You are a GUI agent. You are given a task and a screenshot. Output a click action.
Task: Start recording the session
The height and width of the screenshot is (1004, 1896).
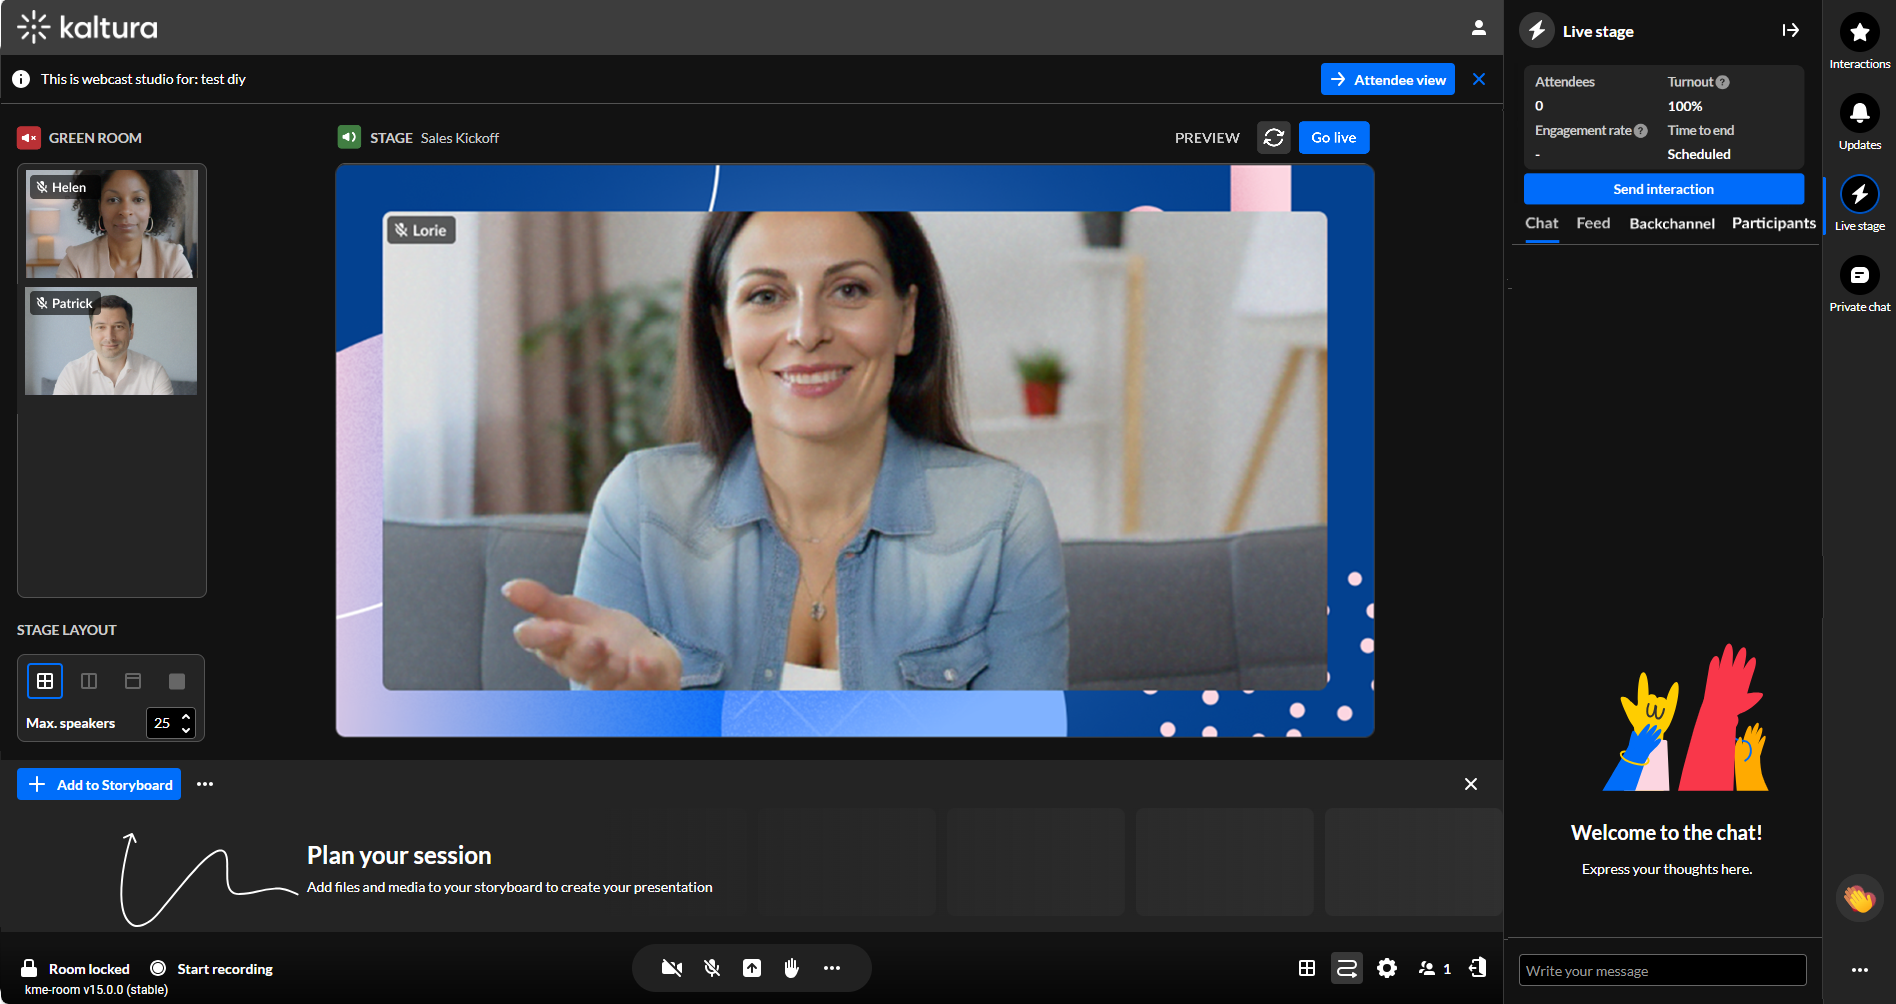click(211, 969)
